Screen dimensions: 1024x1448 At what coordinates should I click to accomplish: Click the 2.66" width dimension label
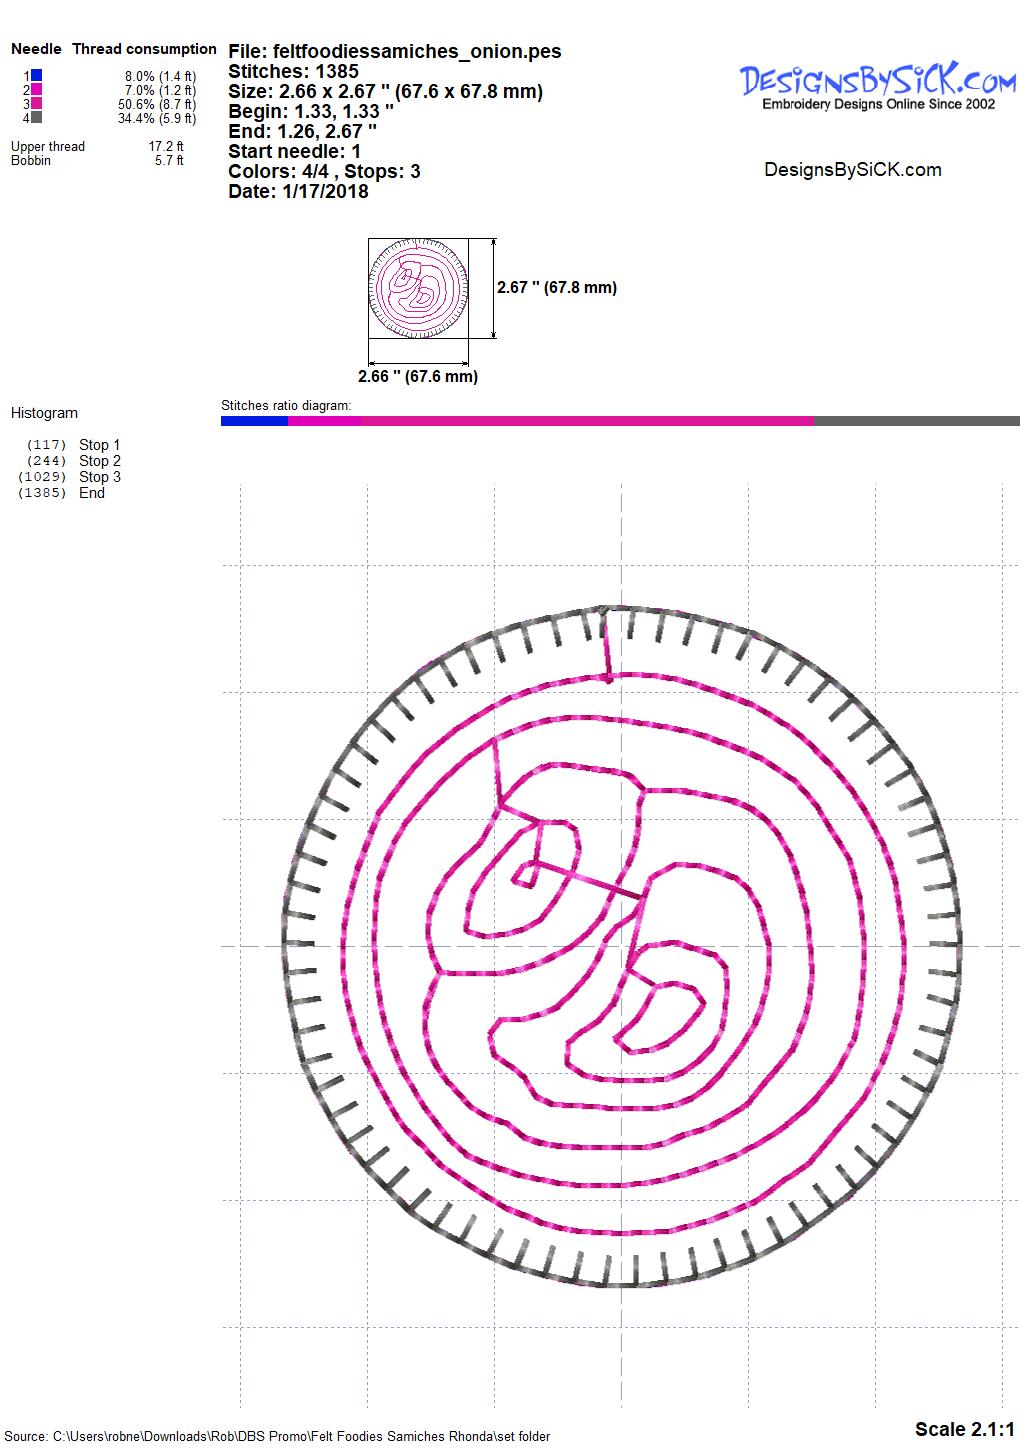point(418,377)
